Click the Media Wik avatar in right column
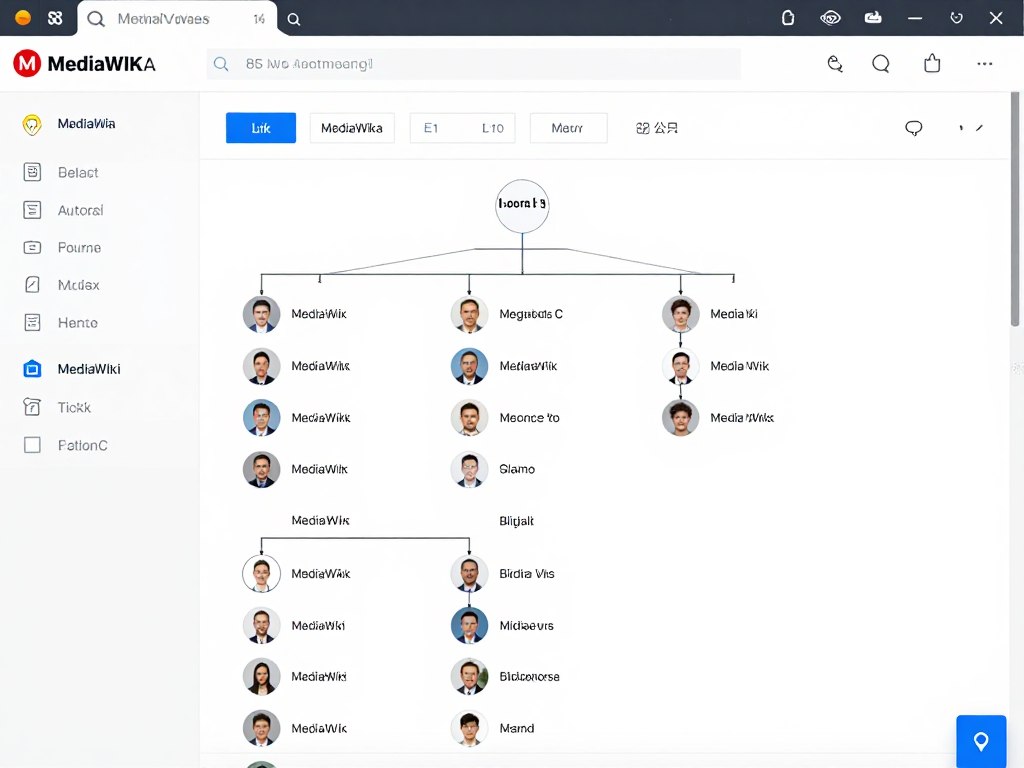Screen dimensions: 1024x768 click(680, 366)
